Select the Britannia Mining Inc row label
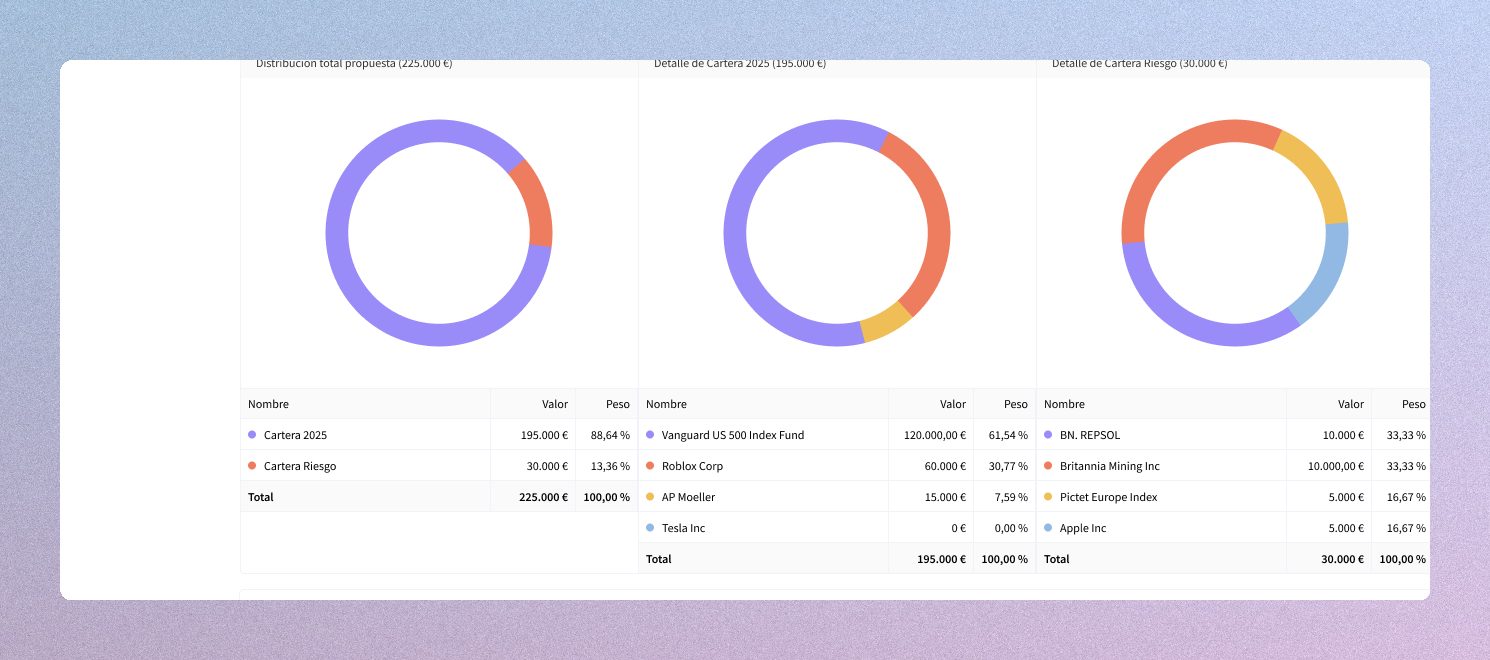This screenshot has height=660, width=1490. pyautogui.click(x=1109, y=466)
